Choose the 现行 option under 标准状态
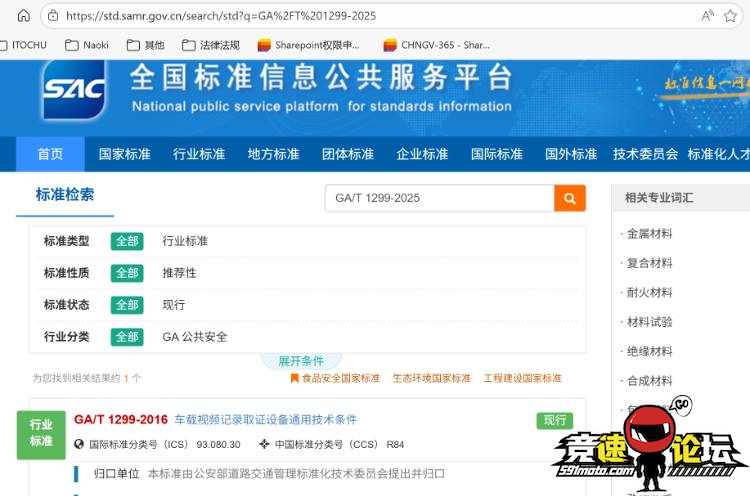 click(174, 305)
